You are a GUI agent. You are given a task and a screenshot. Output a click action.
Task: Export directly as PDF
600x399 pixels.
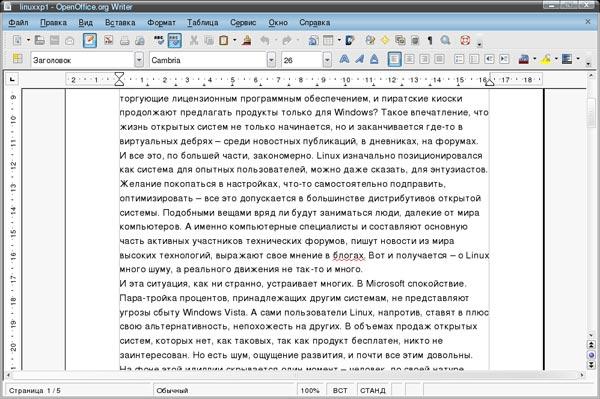tap(108, 40)
